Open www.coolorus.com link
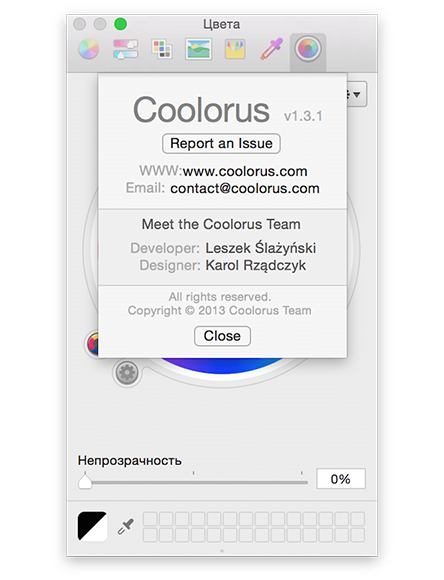The height and width of the screenshot is (580, 444). coord(245,171)
